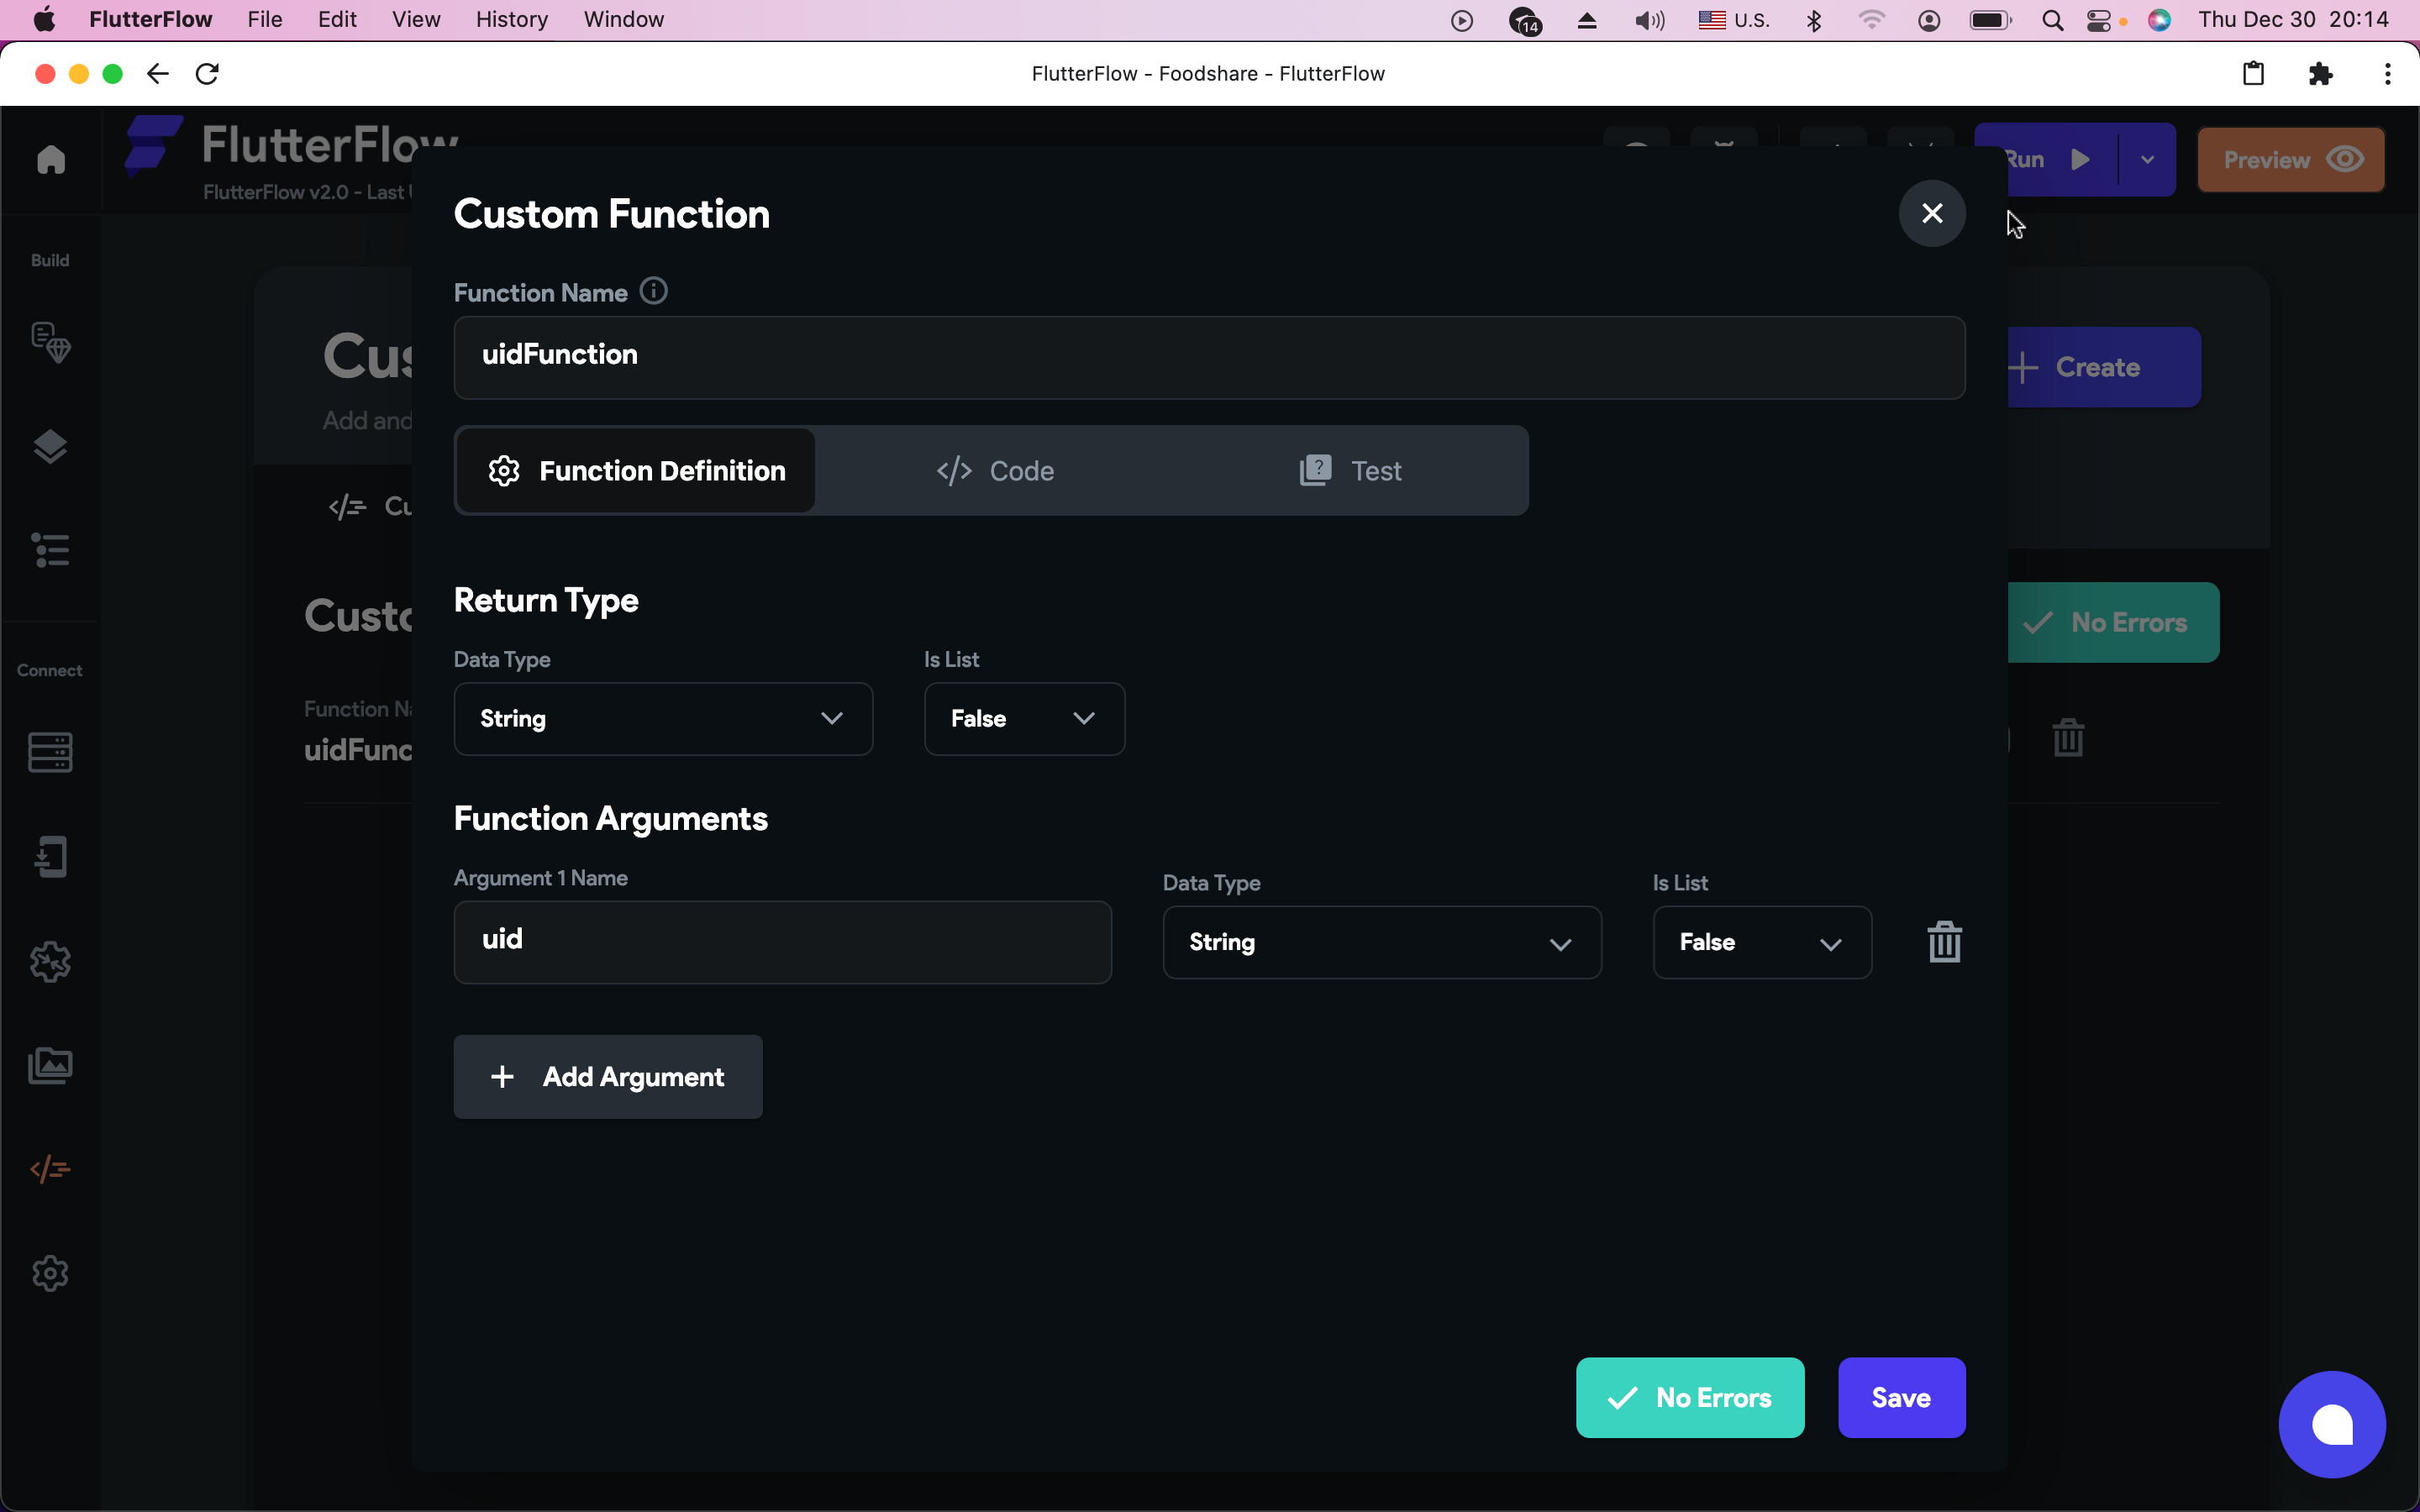Switch to the Code tab
This screenshot has width=2420, height=1512.
pyautogui.click(x=995, y=471)
